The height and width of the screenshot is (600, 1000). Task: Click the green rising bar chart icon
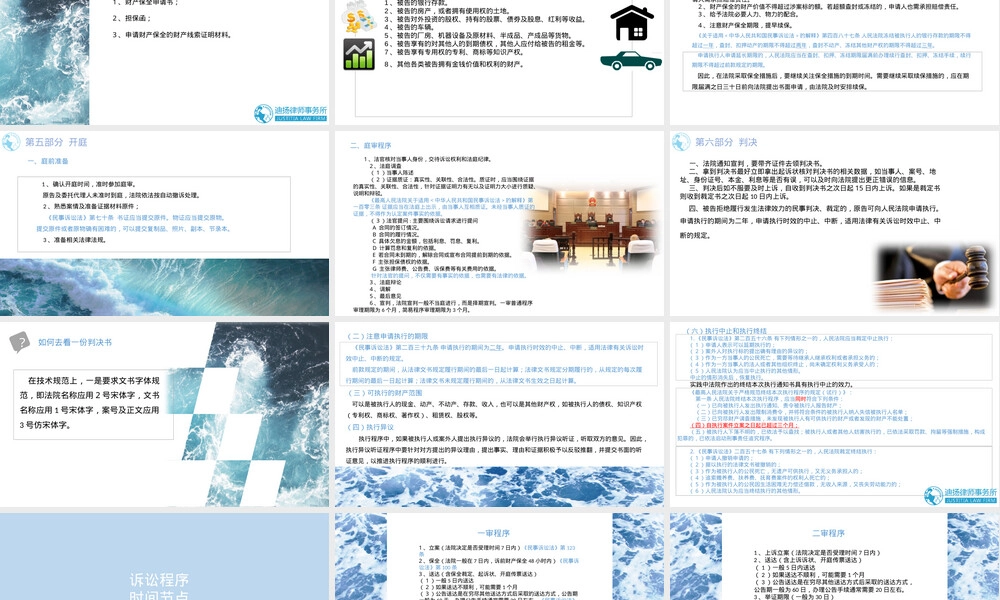pyautogui.click(x=359, y=54)
